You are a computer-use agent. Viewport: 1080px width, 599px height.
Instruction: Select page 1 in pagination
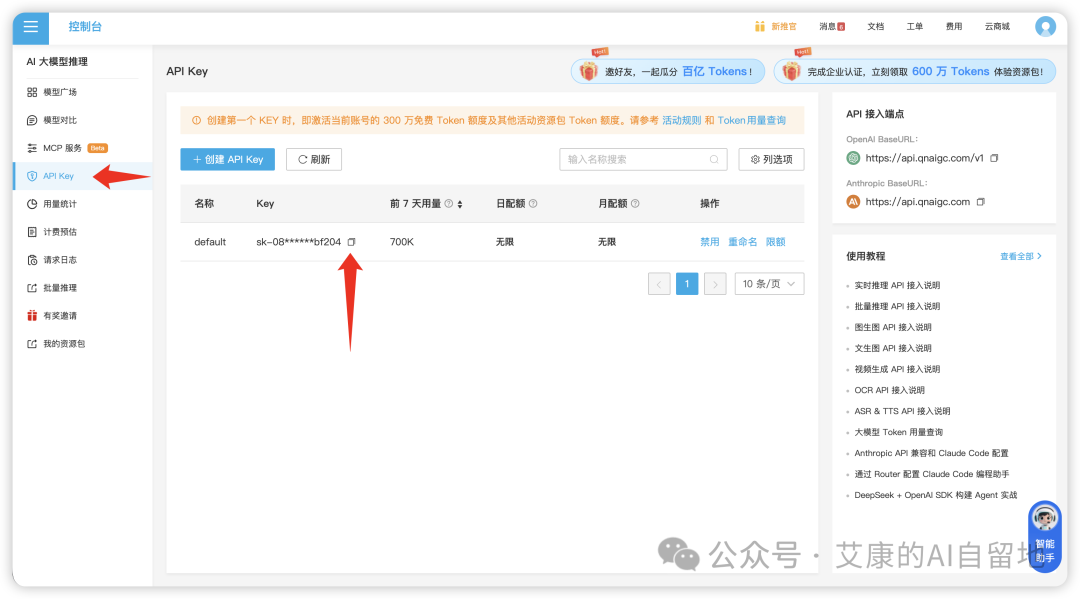coord(687,284)
